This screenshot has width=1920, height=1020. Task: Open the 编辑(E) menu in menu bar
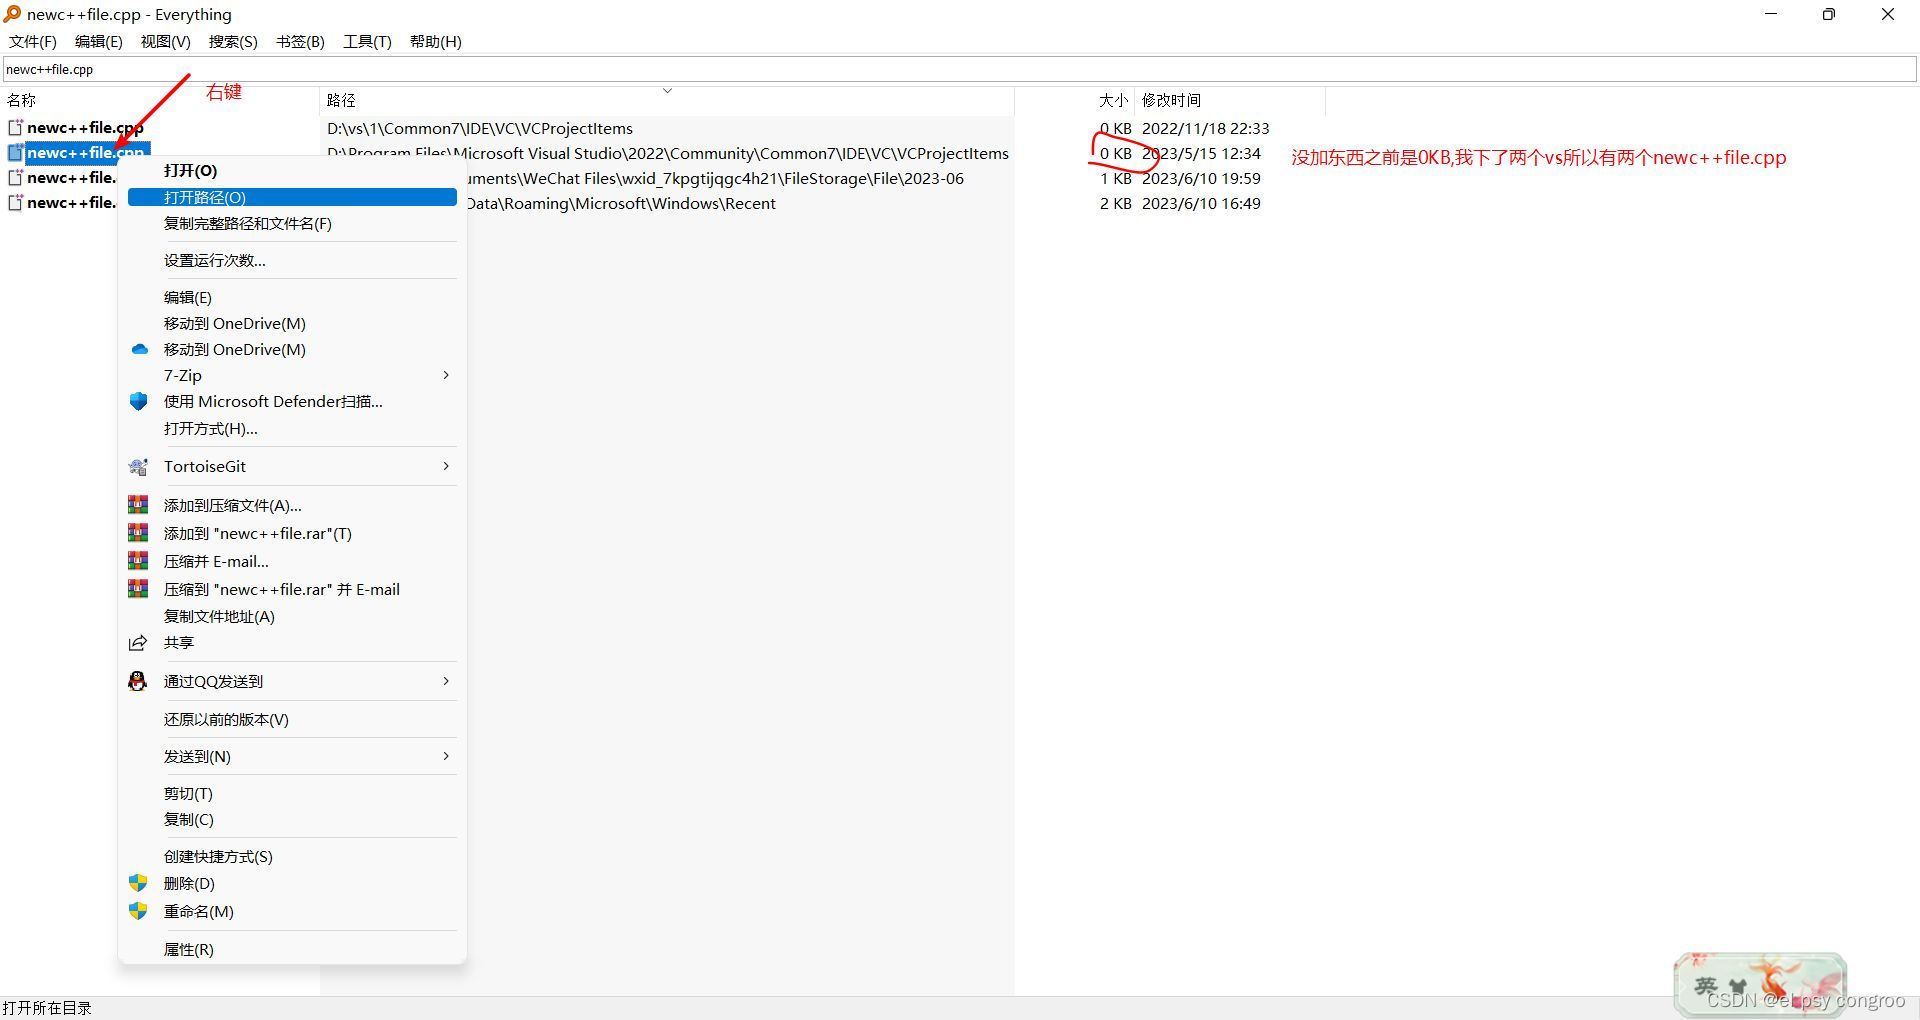pos(99,41)
